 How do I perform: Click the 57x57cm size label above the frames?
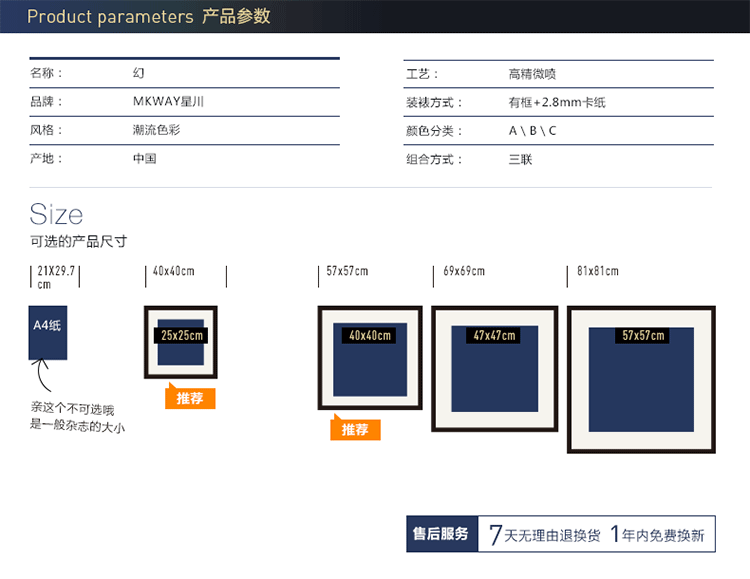point(347,271)
